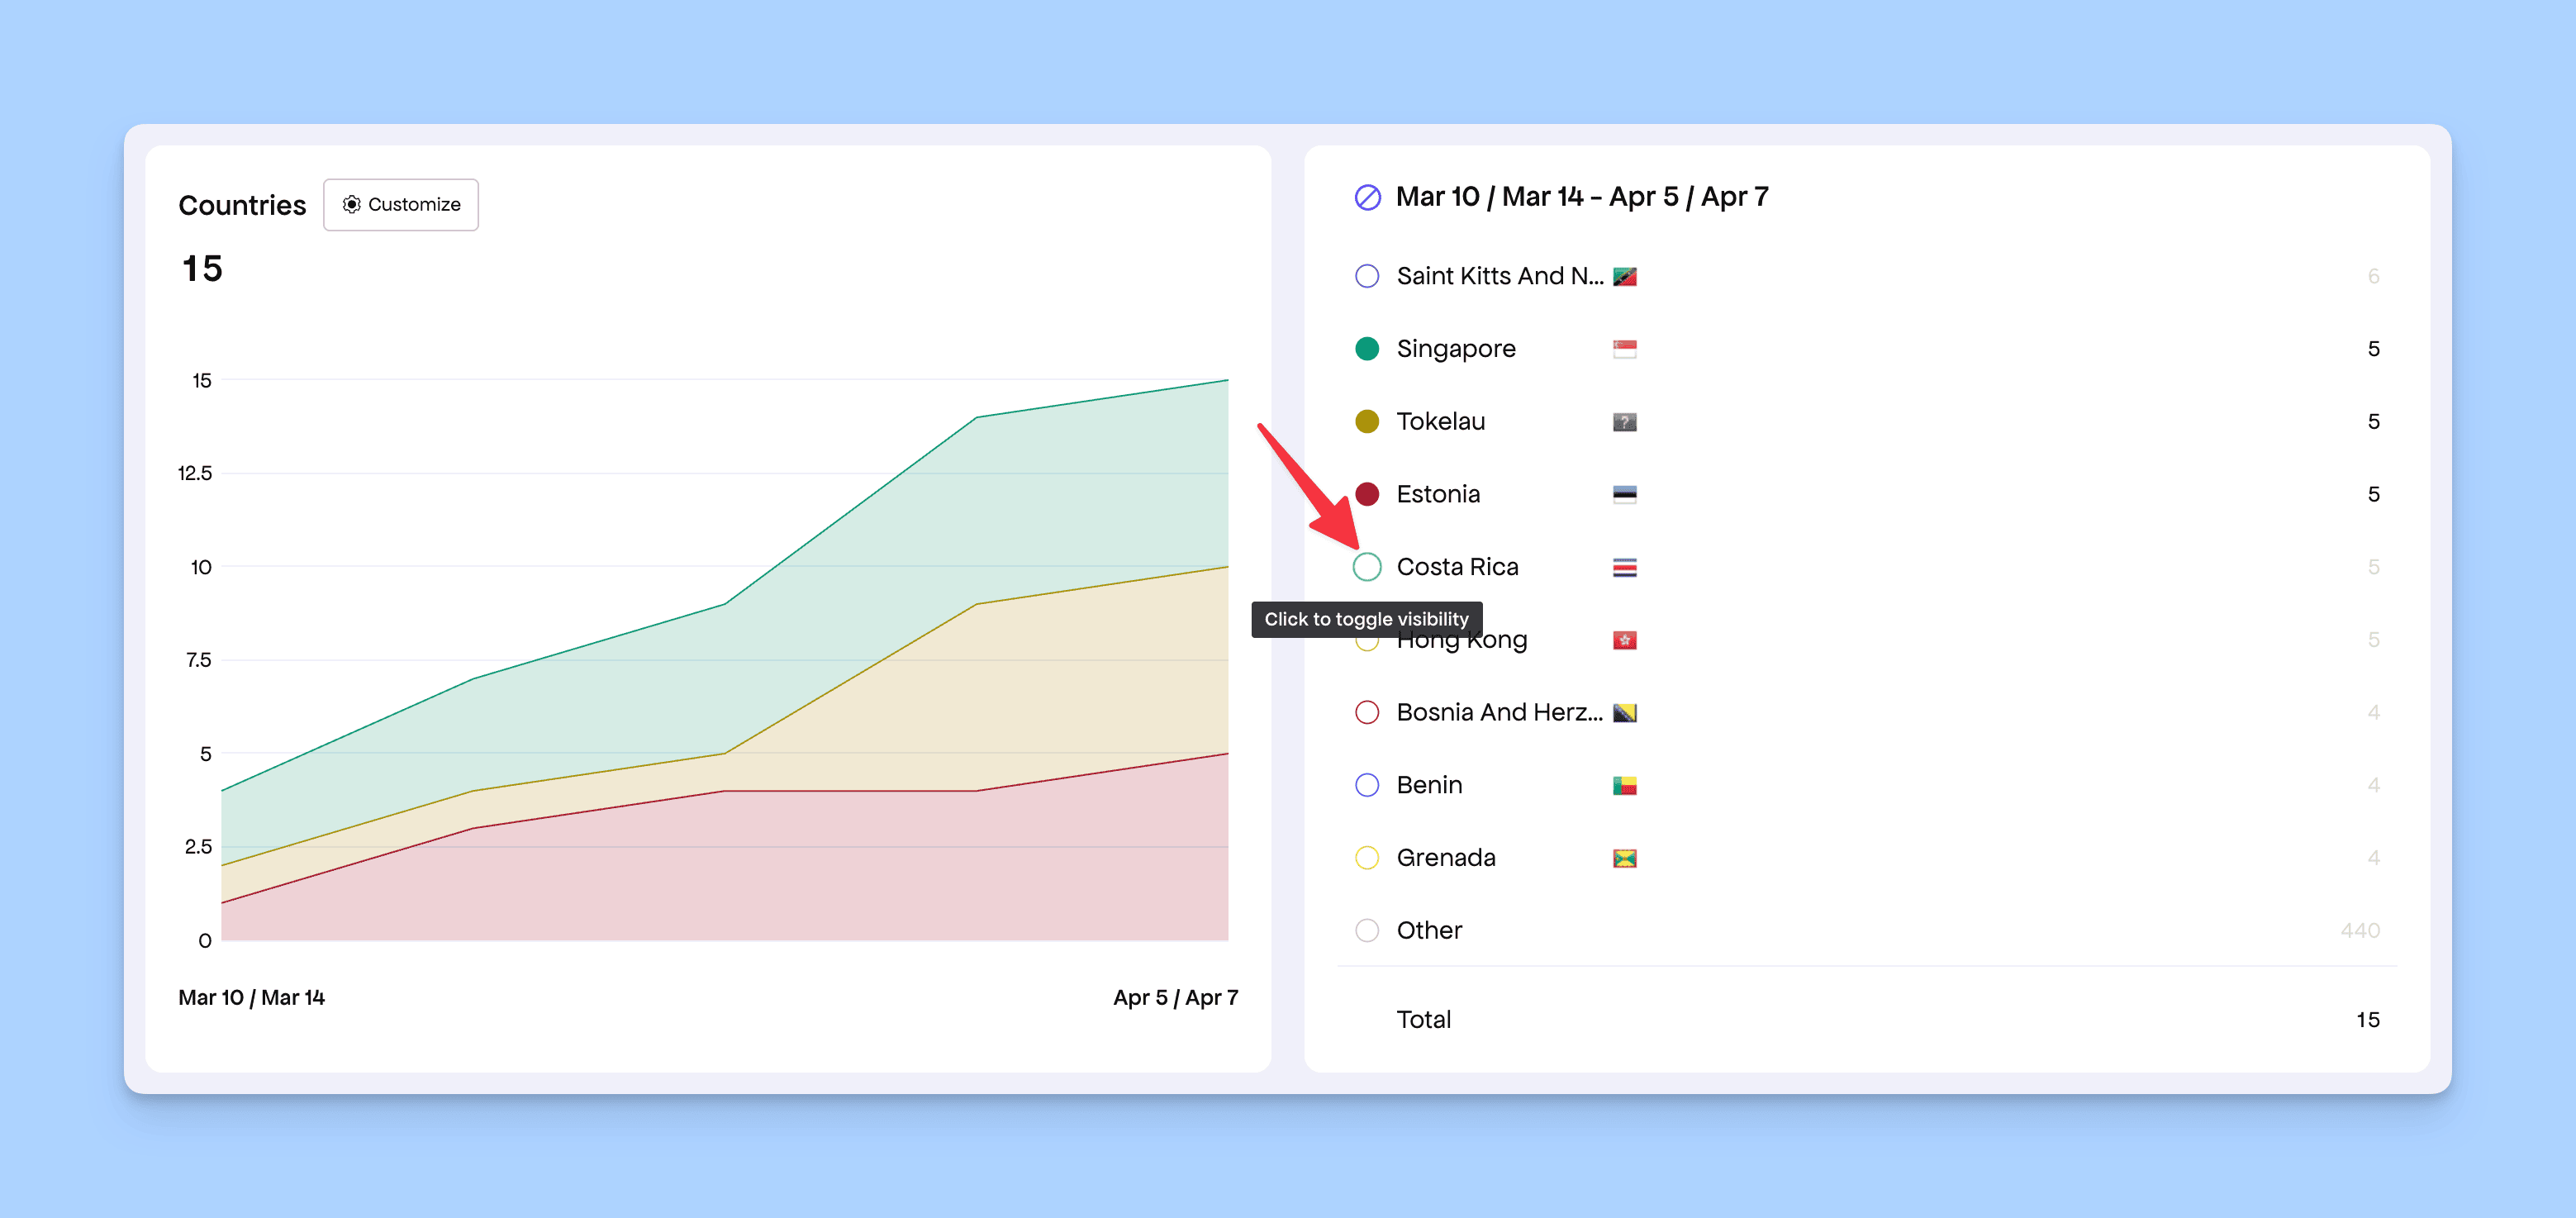Click the Tokelau placeholder flag icon
Image resolution: width=2576 pixels, height=1218 pixels.
(x=1624, y=422)
